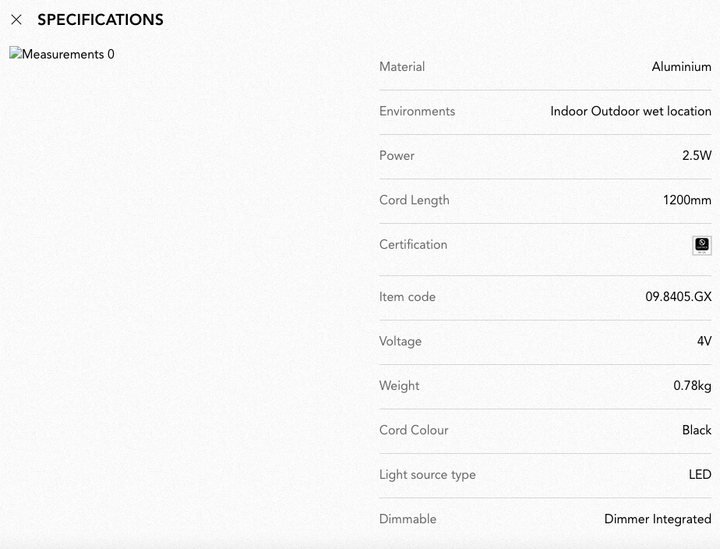Click the item code 09.8405.GX

[x=678, y=297]
